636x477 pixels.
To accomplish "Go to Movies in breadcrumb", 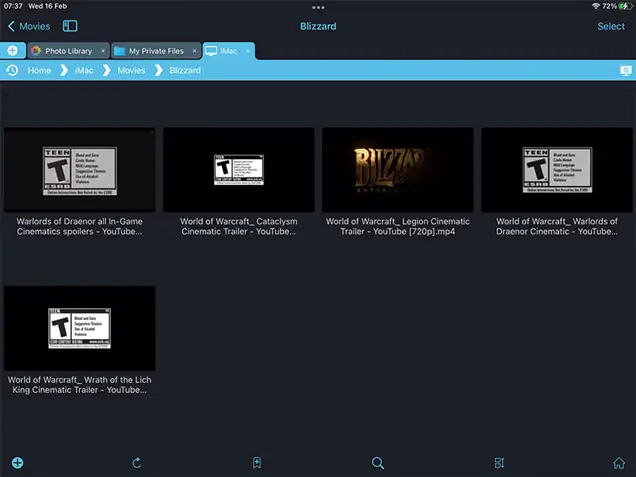I will [131, 71].
